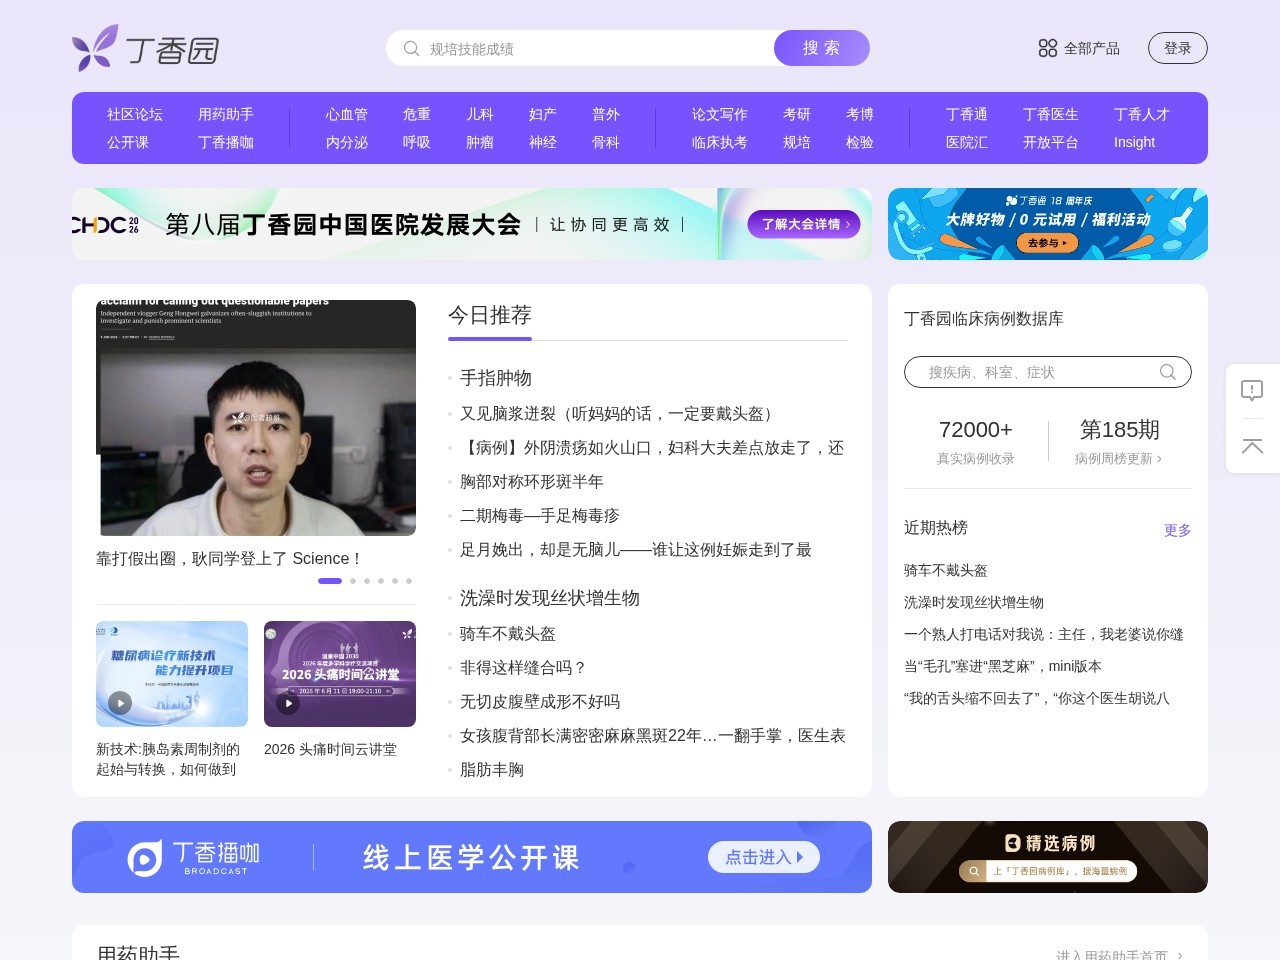Open recommended post 无切皮腹壁成形不好吗
The width and height of the screenshot is (1280, 960).
tap(540, 702)
